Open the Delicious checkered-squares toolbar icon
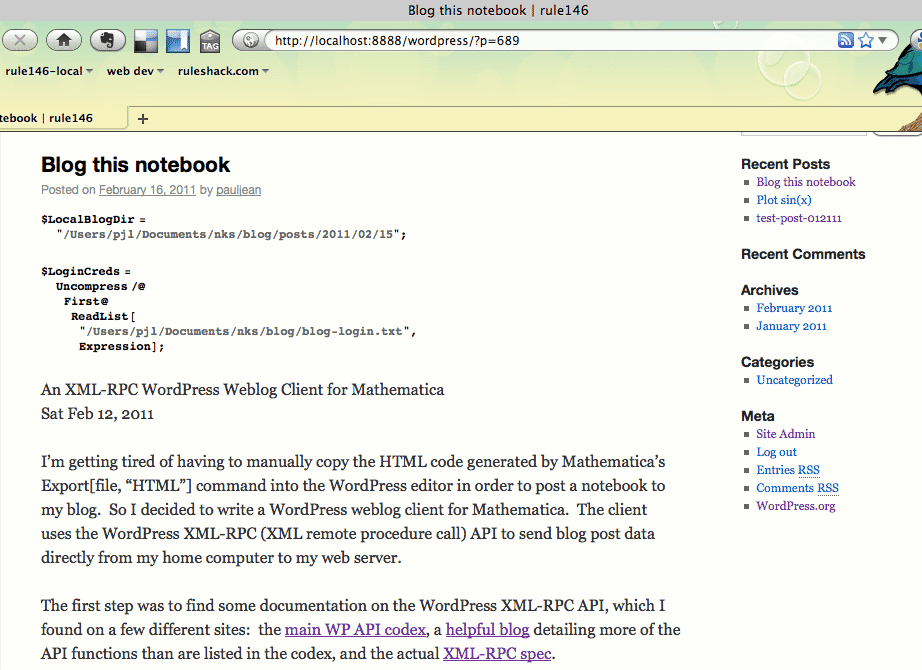The height and width of the screenshot is (670, 922). click(x=146, y=41)
